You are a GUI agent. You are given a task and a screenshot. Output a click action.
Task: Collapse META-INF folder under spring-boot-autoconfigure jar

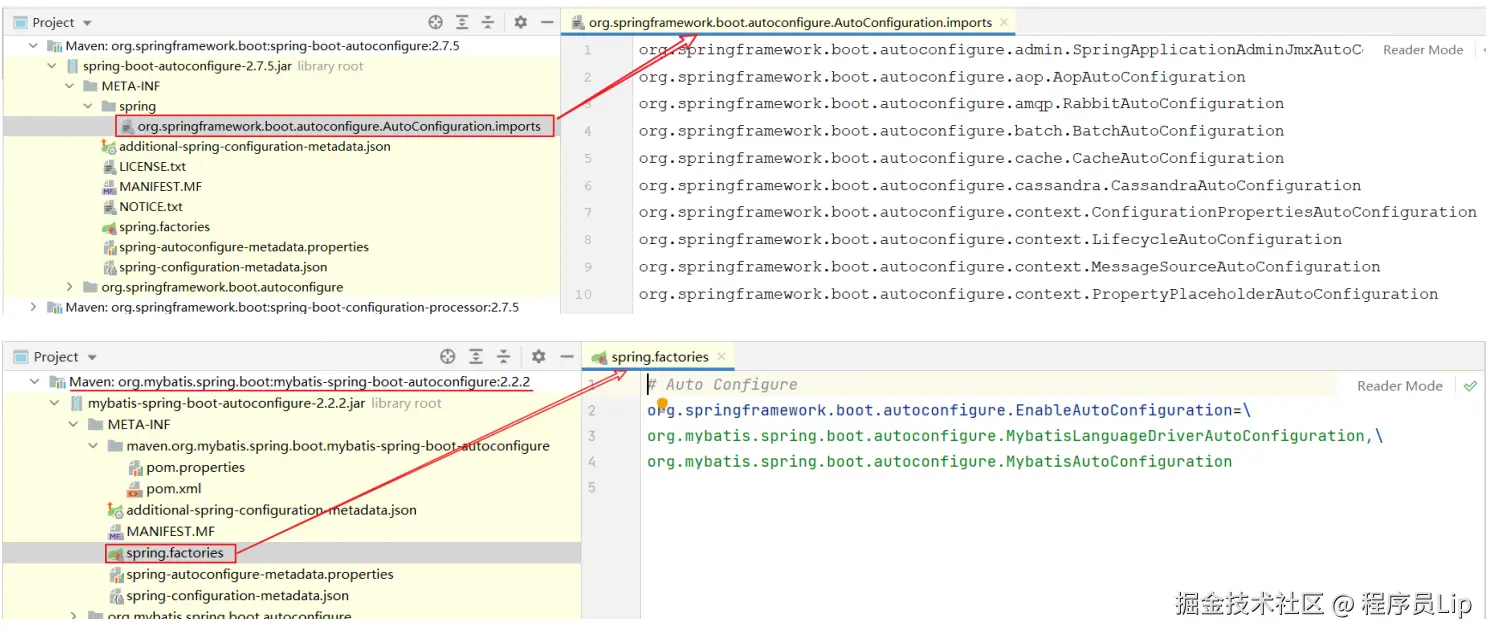[x=70, y=86]
